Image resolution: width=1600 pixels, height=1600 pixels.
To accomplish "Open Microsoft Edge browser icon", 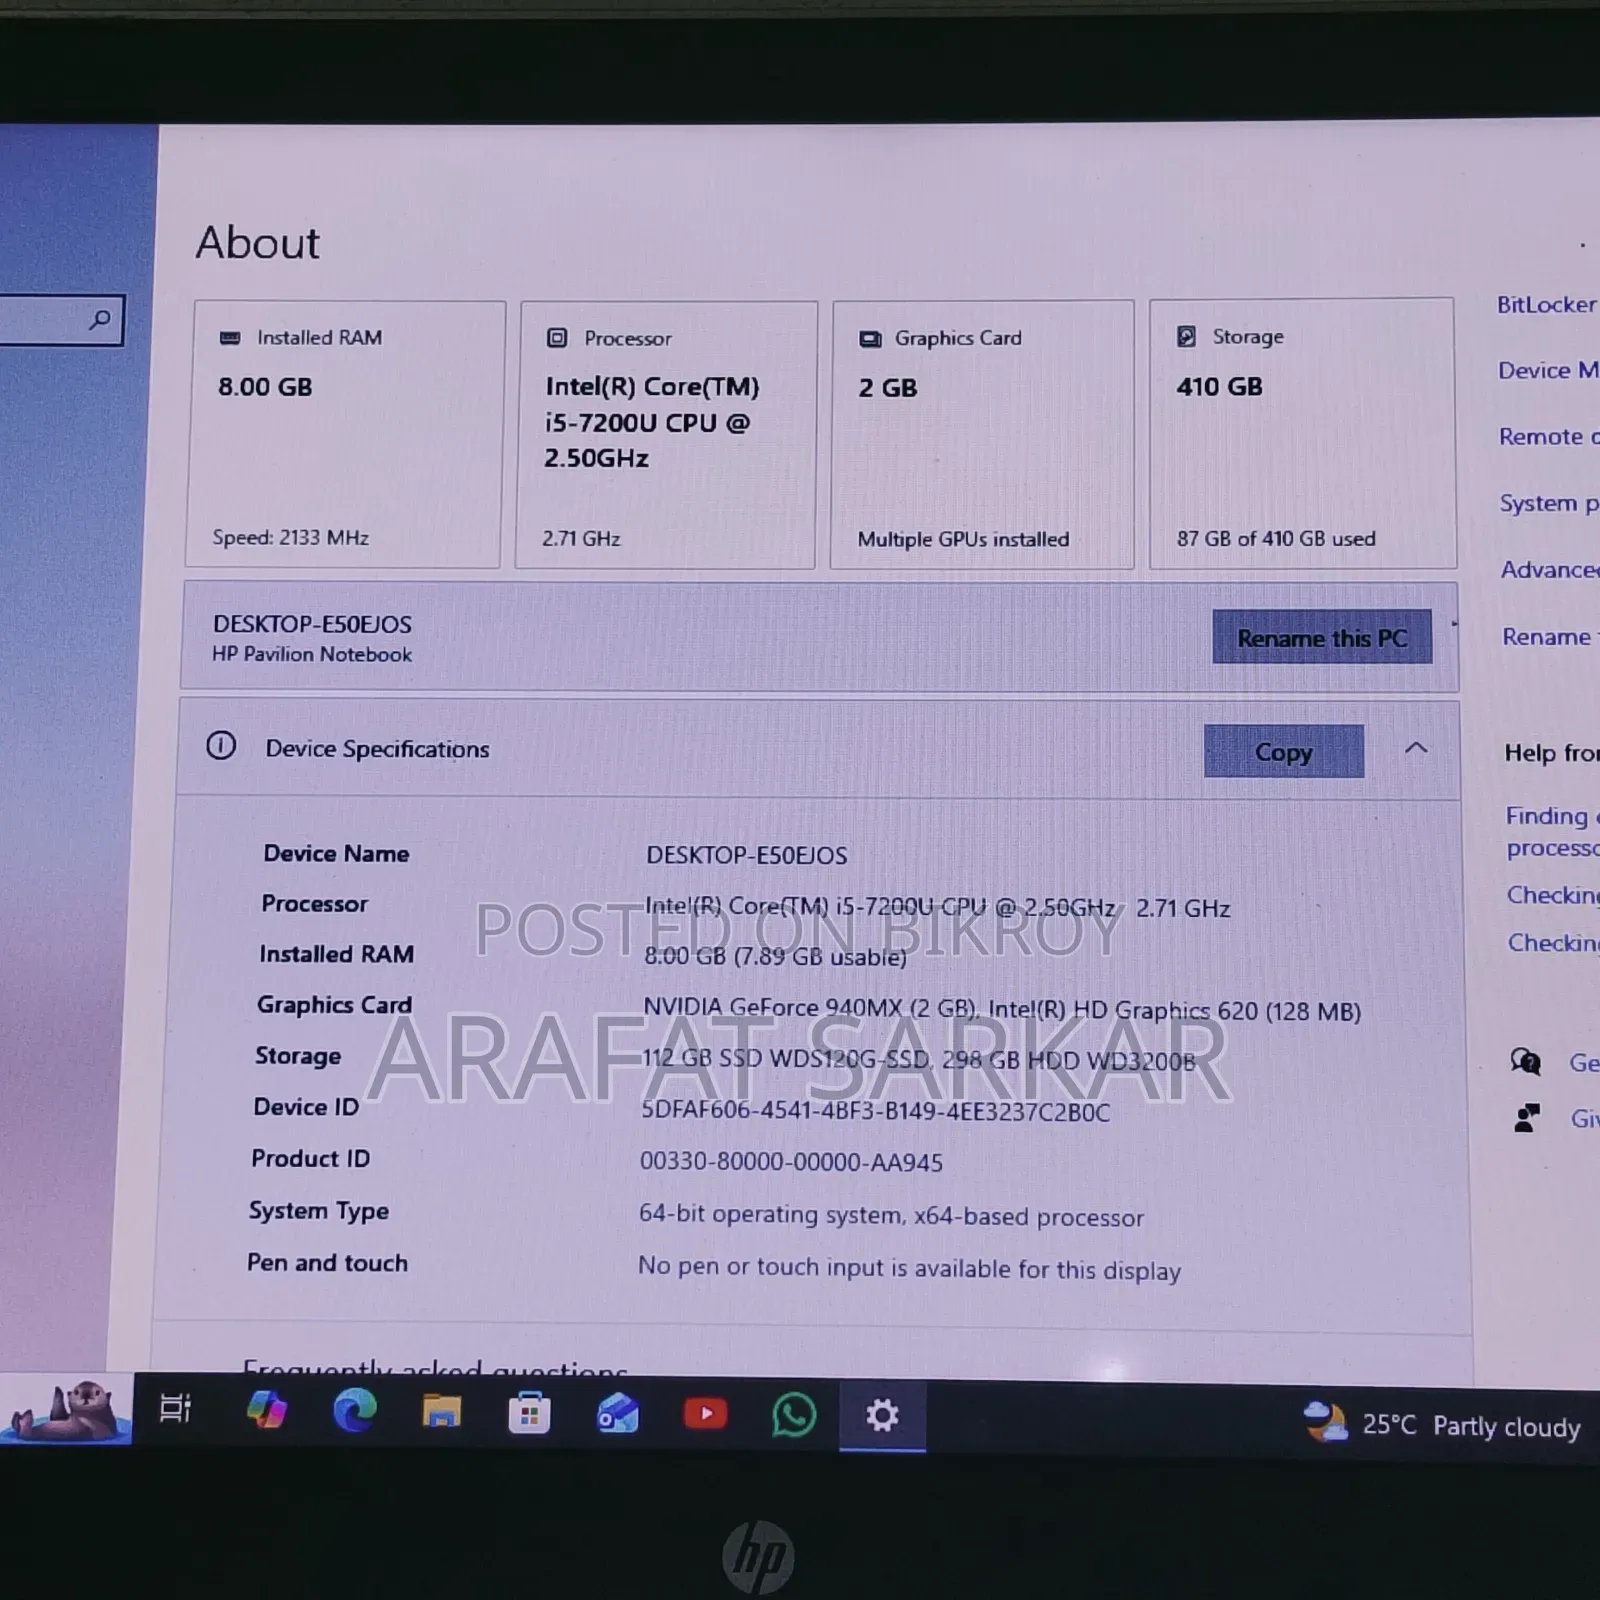I will (354, 1411).
